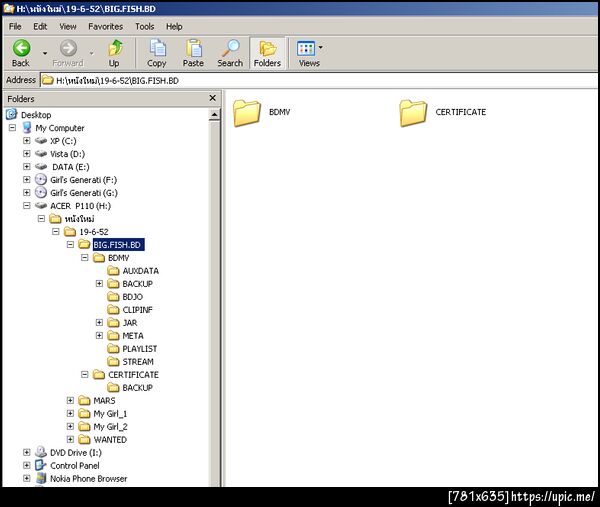Select the DVD Drive (I:) icon
Screen dimensions: 600x507
click(41, 452)
